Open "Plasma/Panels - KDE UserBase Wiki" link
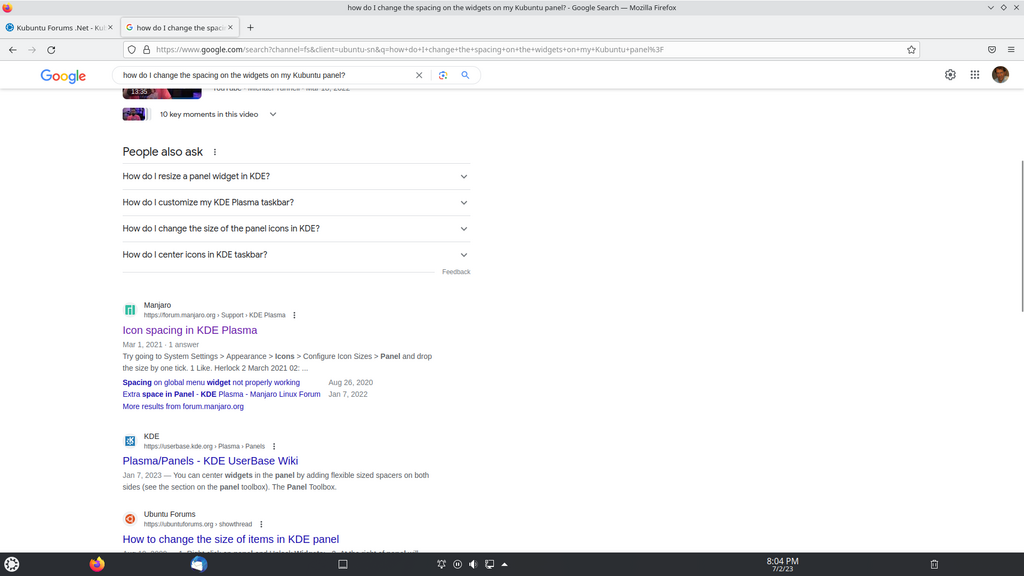 pos(210,461)
